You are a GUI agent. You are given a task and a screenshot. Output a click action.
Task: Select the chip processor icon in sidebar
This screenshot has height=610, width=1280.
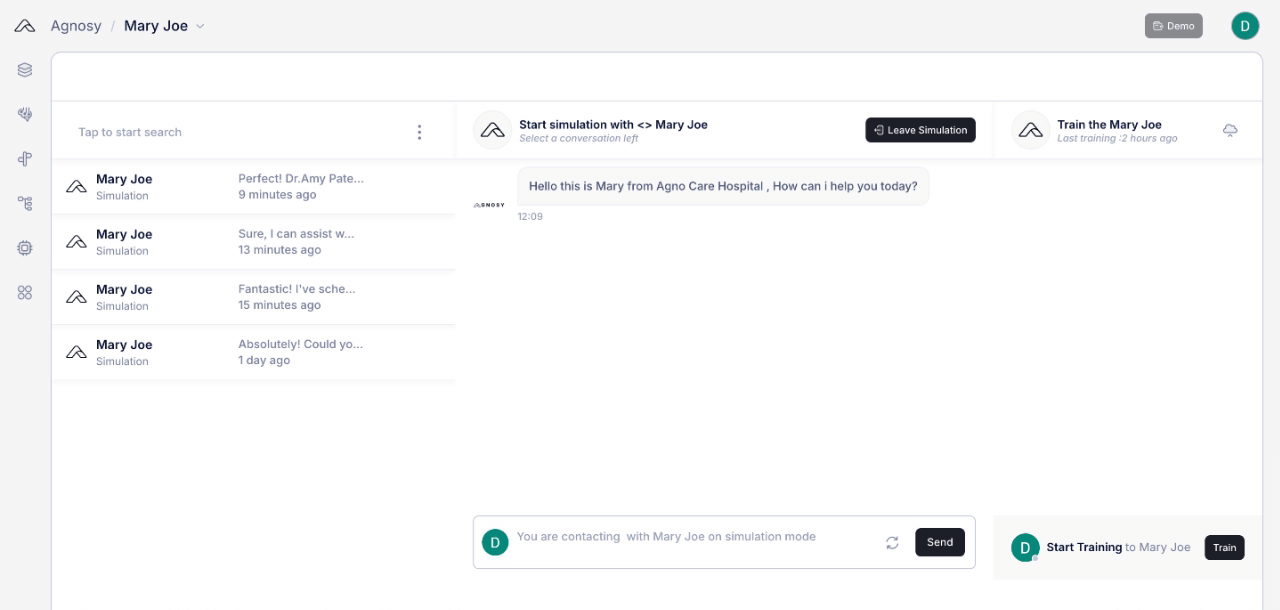click(25, 248)
